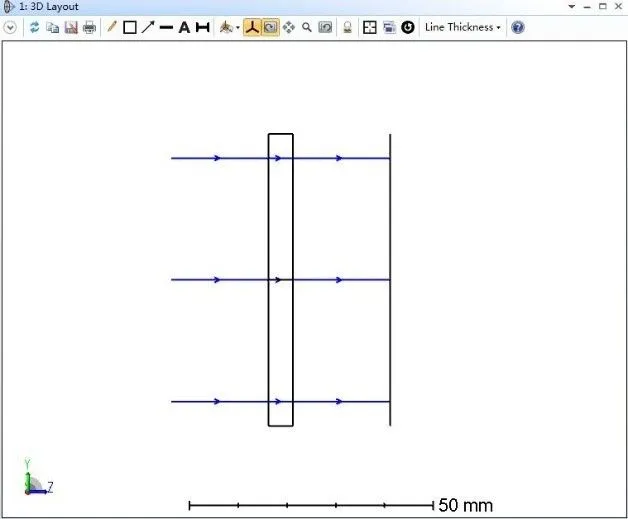The height and width of the screenshot is (519, 628).
Task: Click the Save layout icon
Action: pos(70,27)
